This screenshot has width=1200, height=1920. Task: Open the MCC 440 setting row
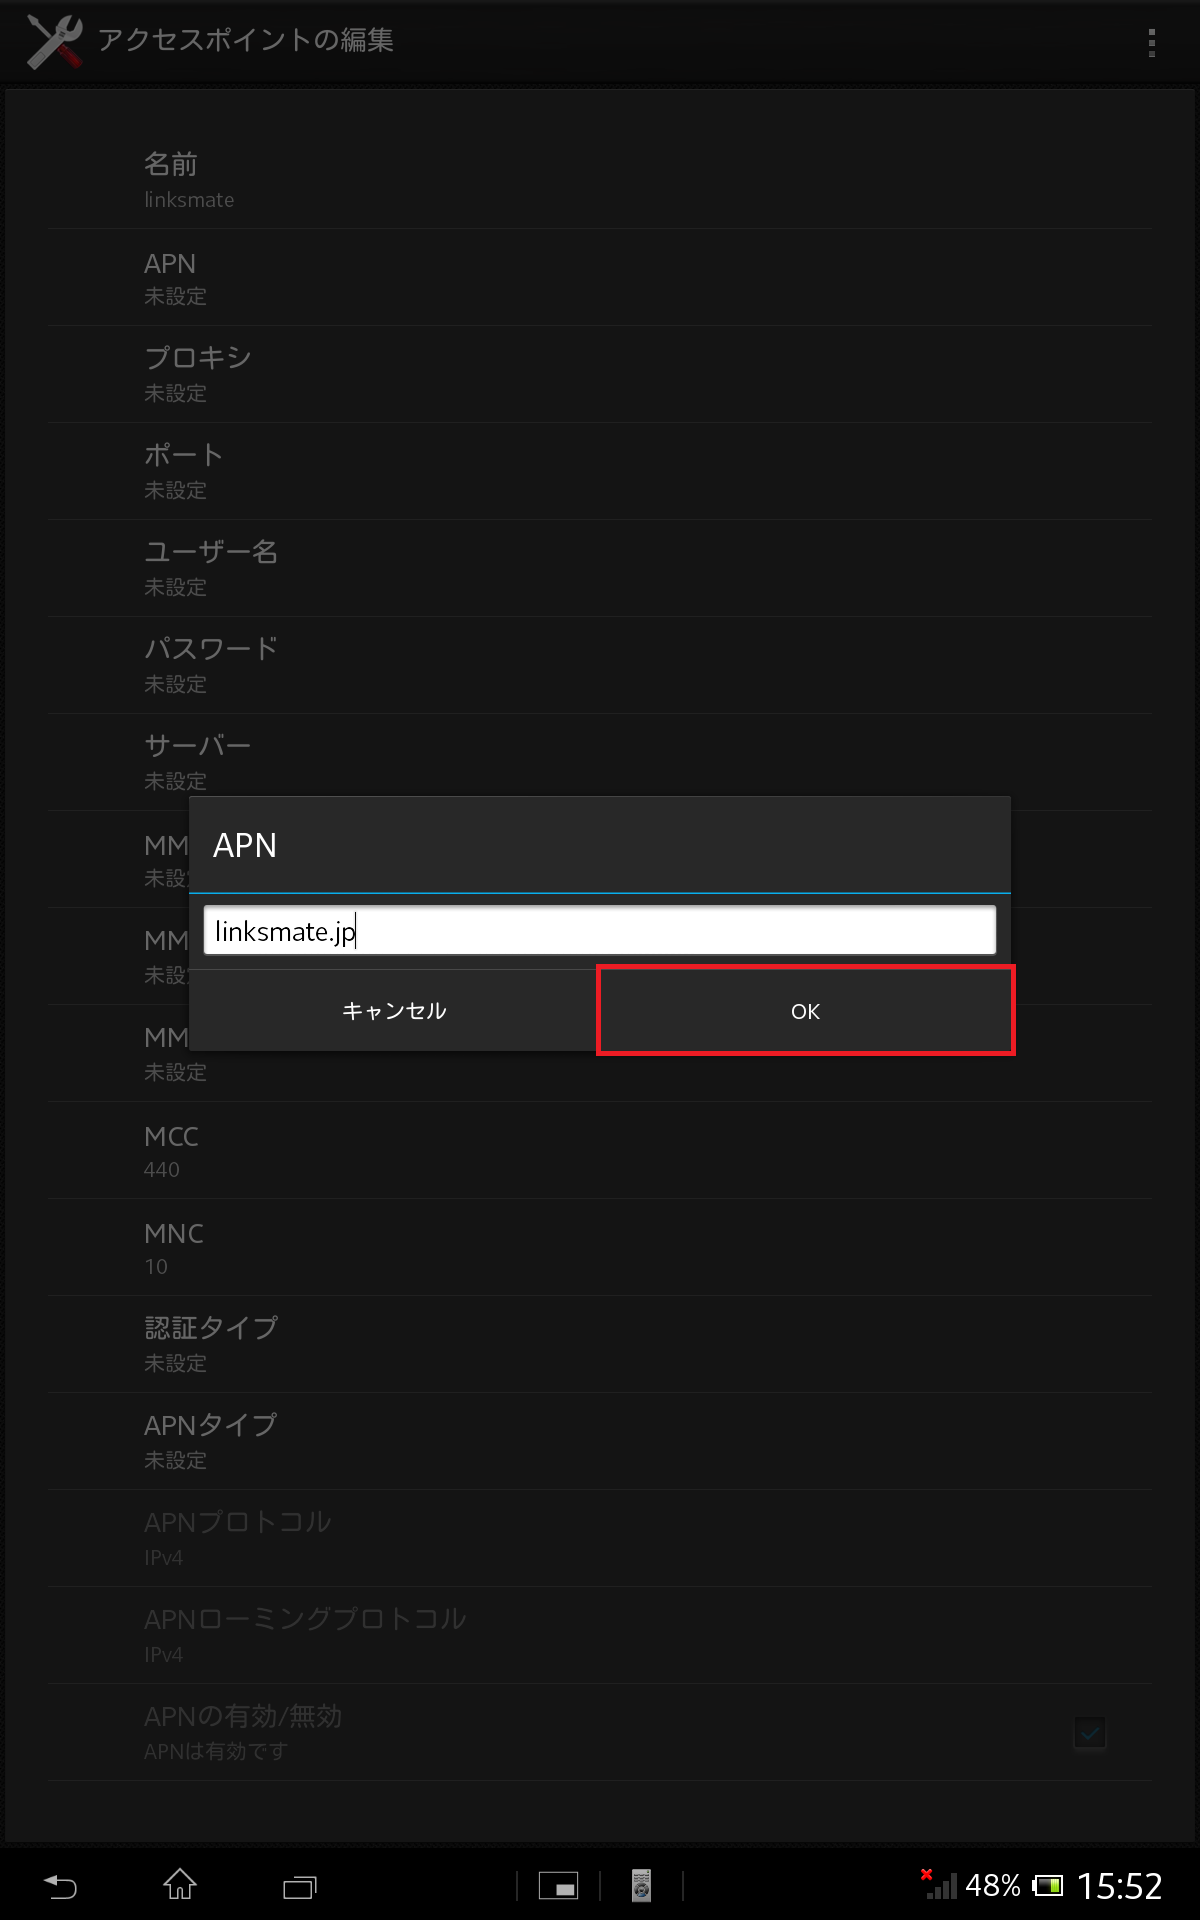pyautogui.click(x=600, y=1151)
